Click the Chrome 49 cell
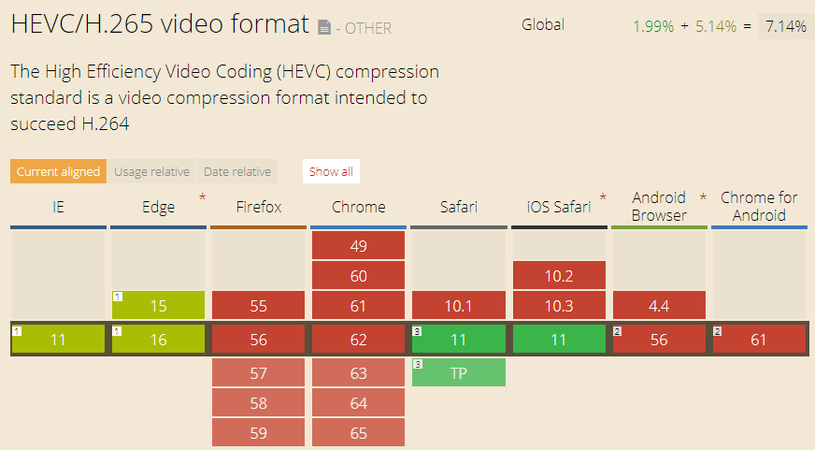815x450 pixels. pos(358,245)
